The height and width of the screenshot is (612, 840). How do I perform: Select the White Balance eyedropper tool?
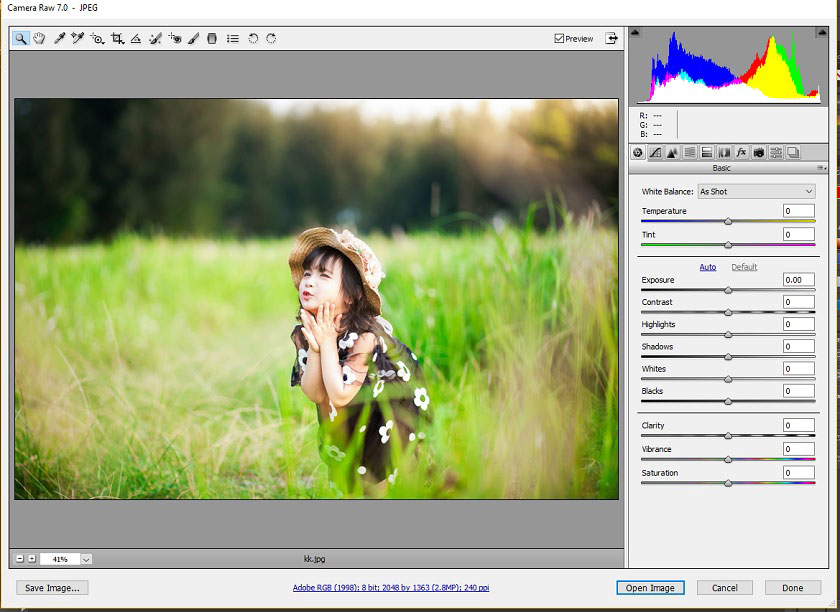click(x=59, y=39)
